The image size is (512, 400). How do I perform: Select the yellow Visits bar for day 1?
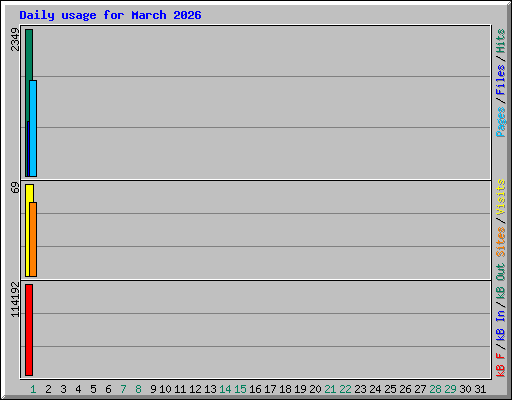pos(28,230)
